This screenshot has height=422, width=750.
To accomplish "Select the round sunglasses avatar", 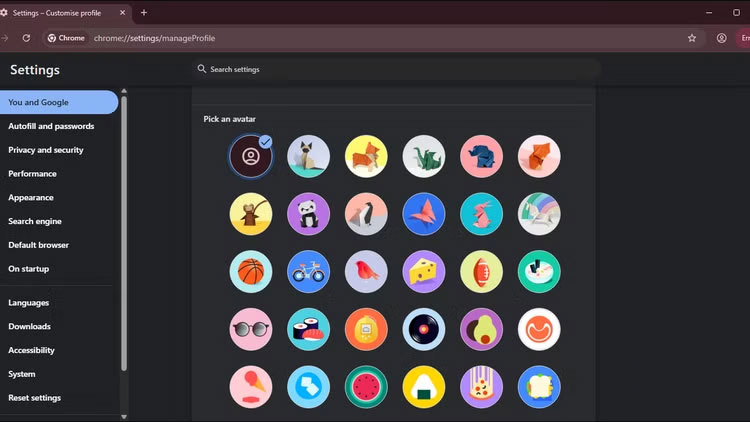I will (251, 329).
